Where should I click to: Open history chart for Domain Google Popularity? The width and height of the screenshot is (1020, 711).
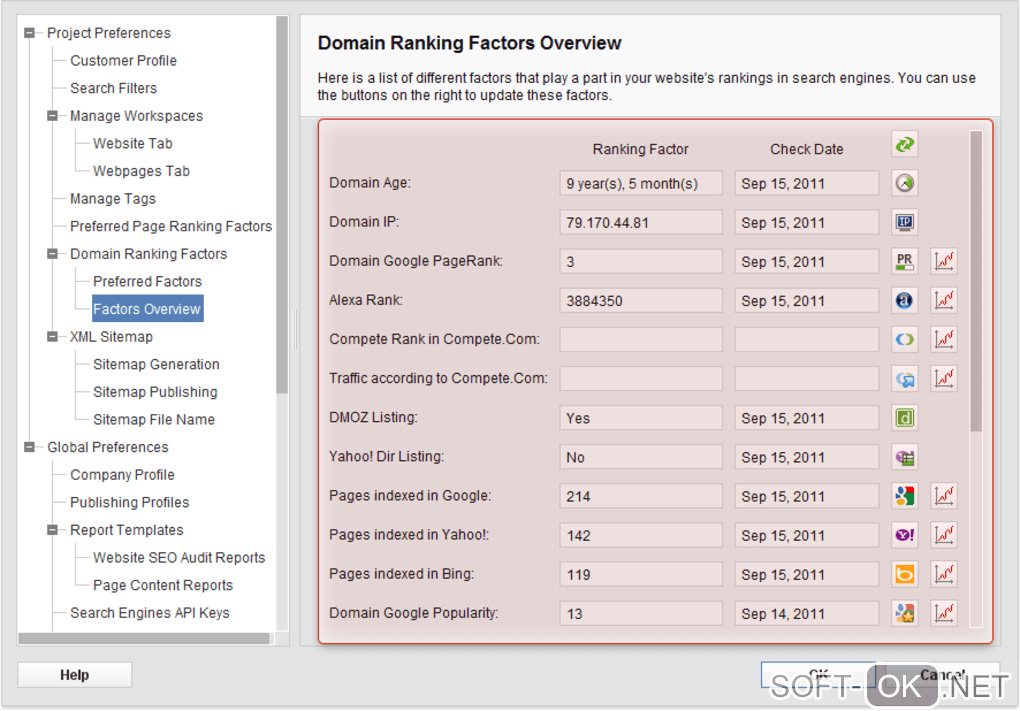(944, 613)
